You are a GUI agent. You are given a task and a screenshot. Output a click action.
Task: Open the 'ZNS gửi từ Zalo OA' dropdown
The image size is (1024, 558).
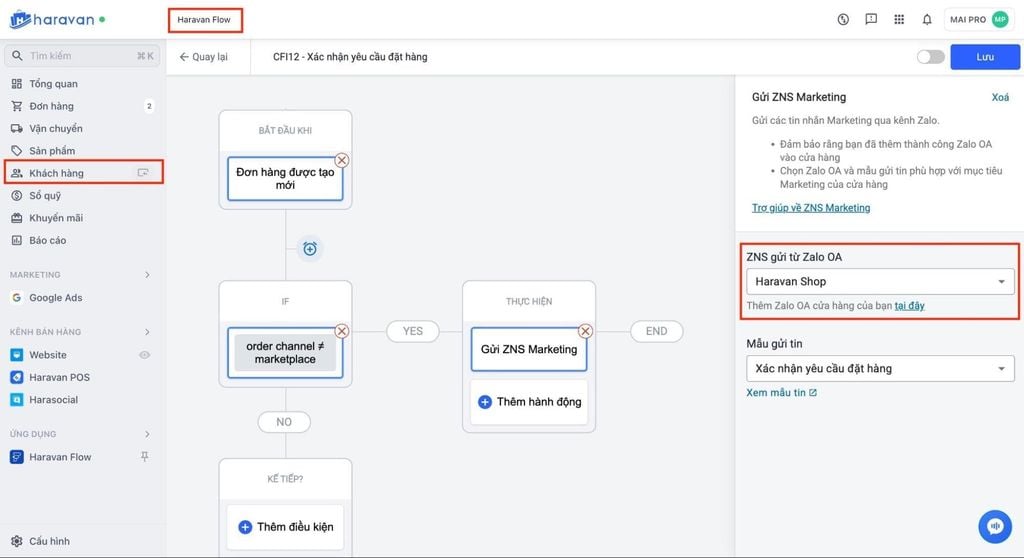[x=880, y=282]
